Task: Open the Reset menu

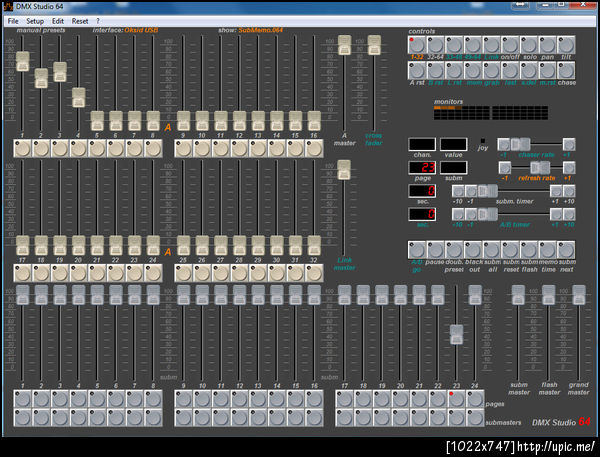Action: (80, 21)
